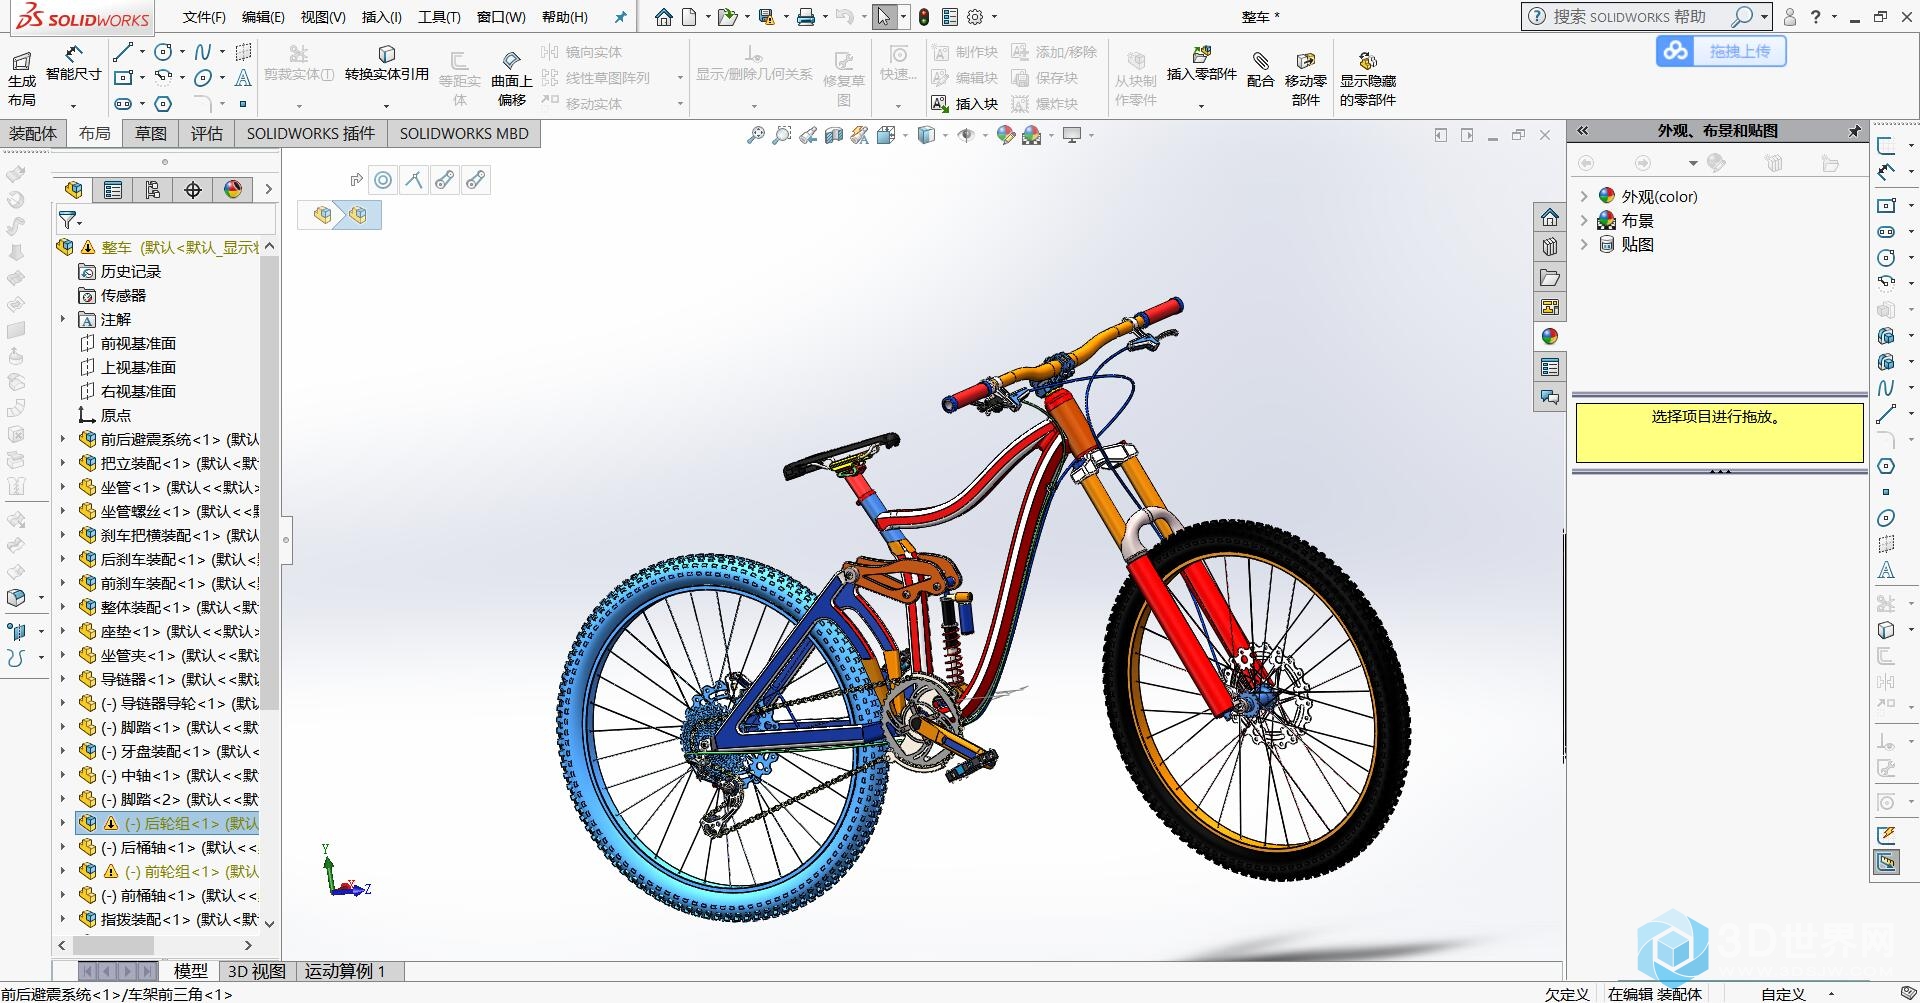Click the feature tree vertical scrollbar
The image size is (1920, 1003).
(268, 483)
